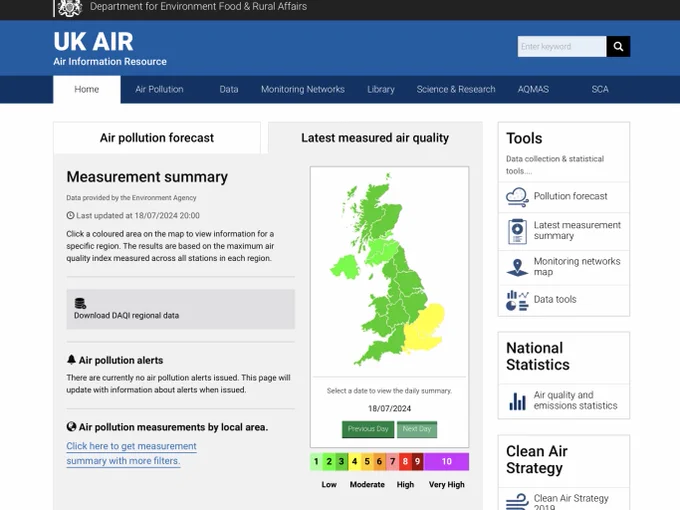The width and height of the screenshot is (680, 510).
Task: Click the Next Day button
Action: click(417, 429)
